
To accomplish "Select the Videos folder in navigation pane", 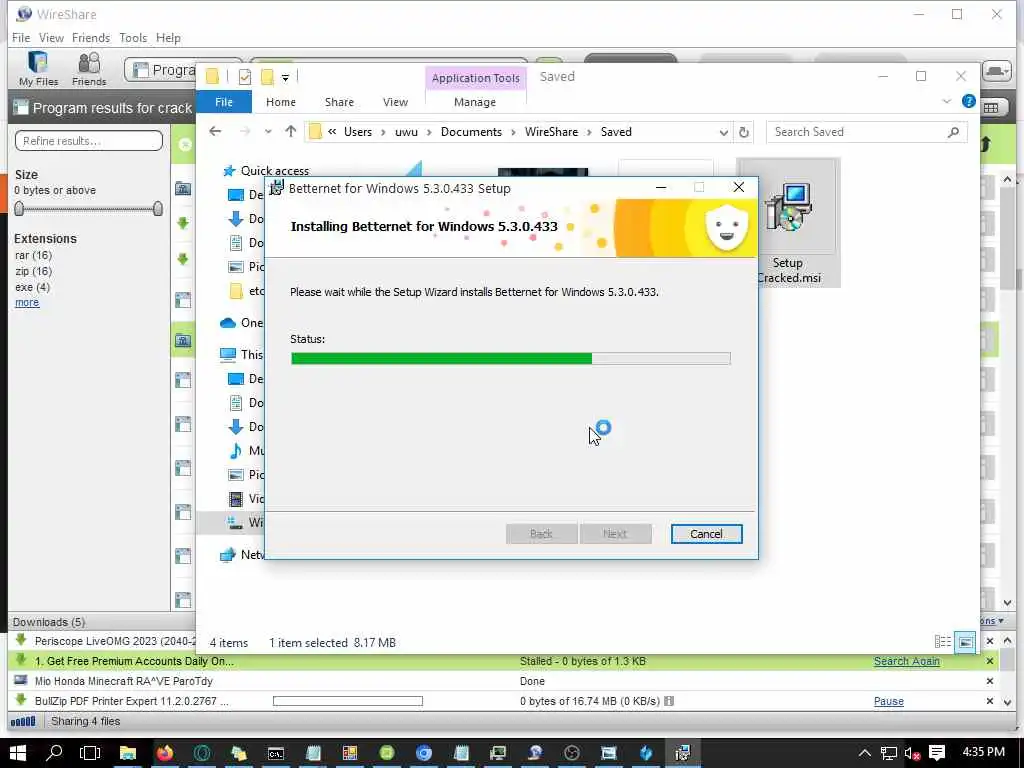I will click(x=247, y=499).
